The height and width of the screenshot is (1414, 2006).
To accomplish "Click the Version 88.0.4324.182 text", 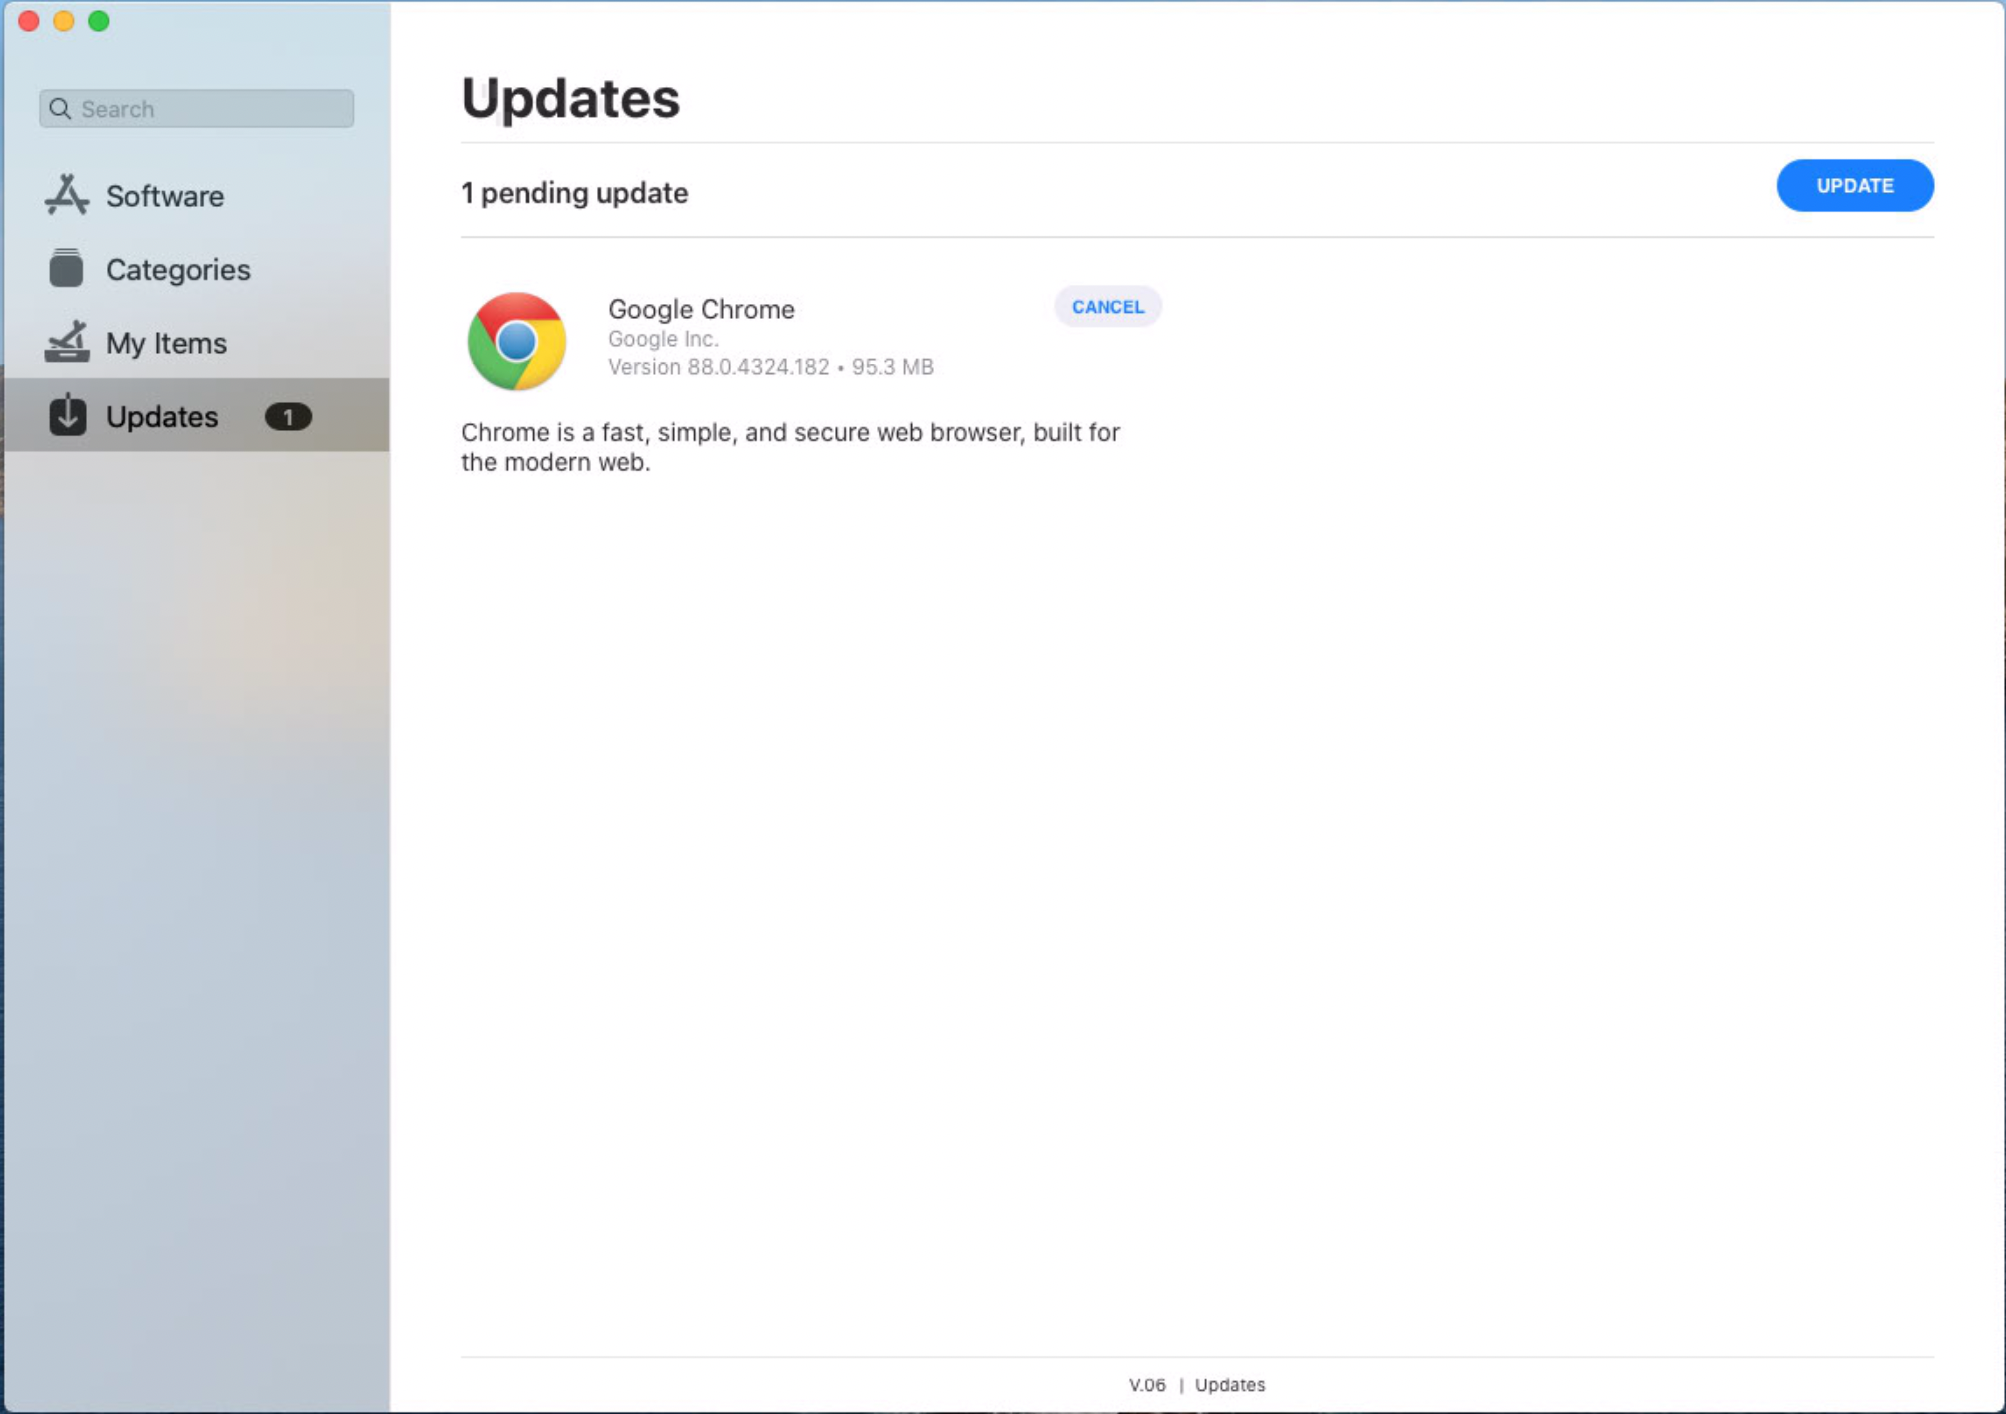I will pos(718,367).
